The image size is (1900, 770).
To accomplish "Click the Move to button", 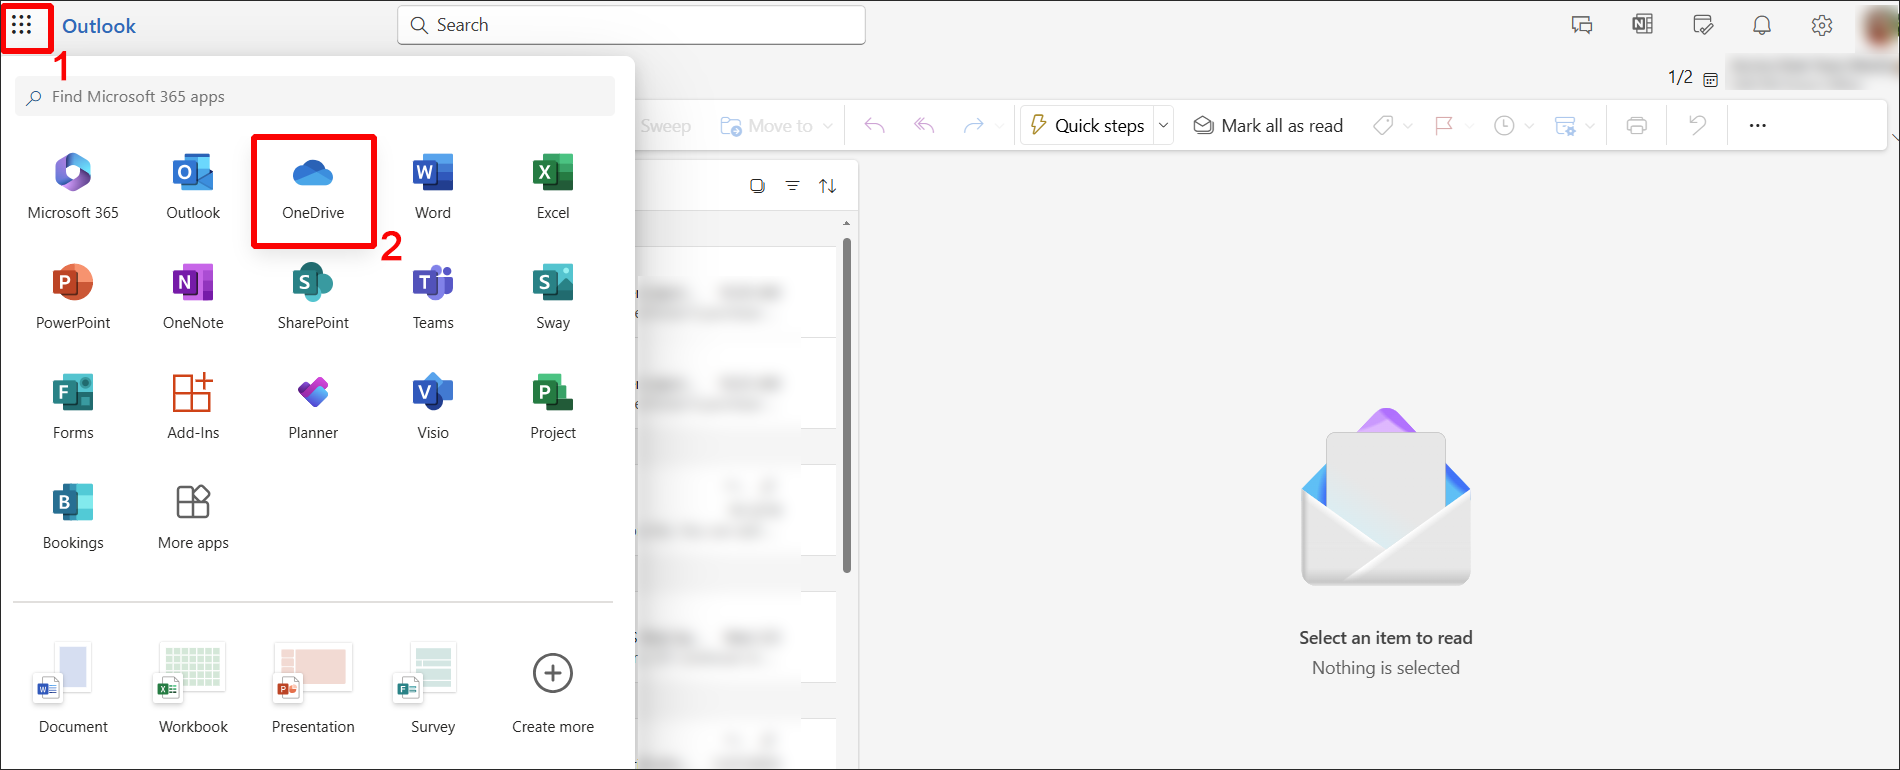I will point(766,126).
